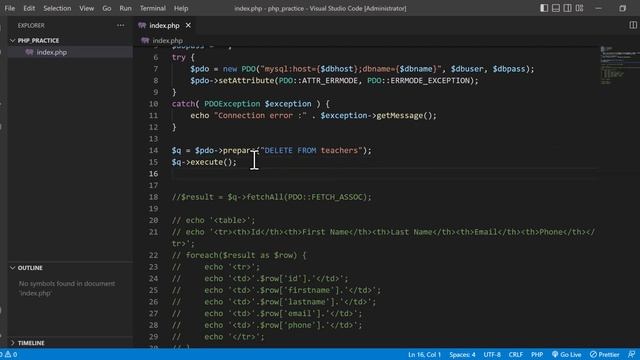Open the Go menu
The width and height of the screenshot is (640, 360).
[107, 8]
